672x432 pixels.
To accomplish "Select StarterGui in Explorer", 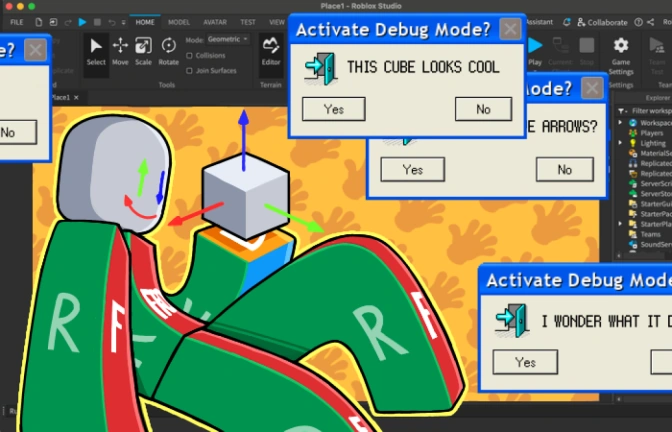I will click(650, 204).
